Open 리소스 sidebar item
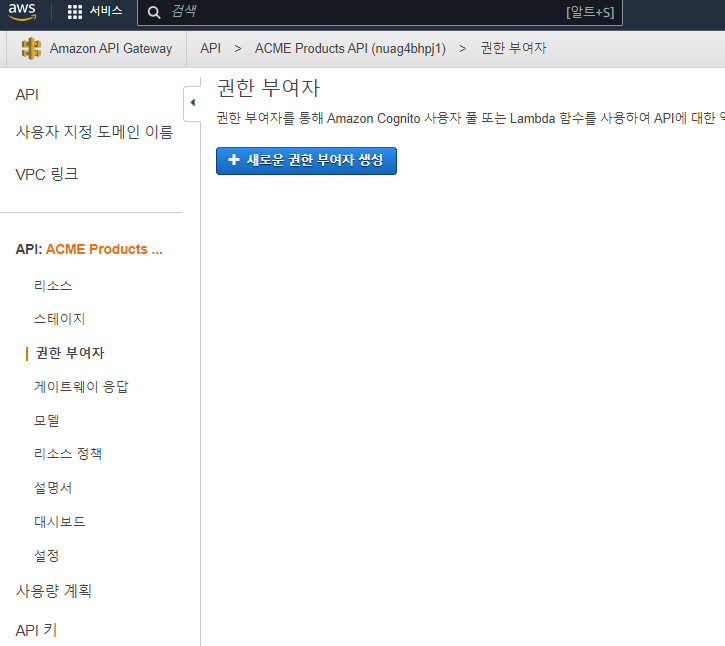This screenshot has height=646, width=725. pos(53,285)
